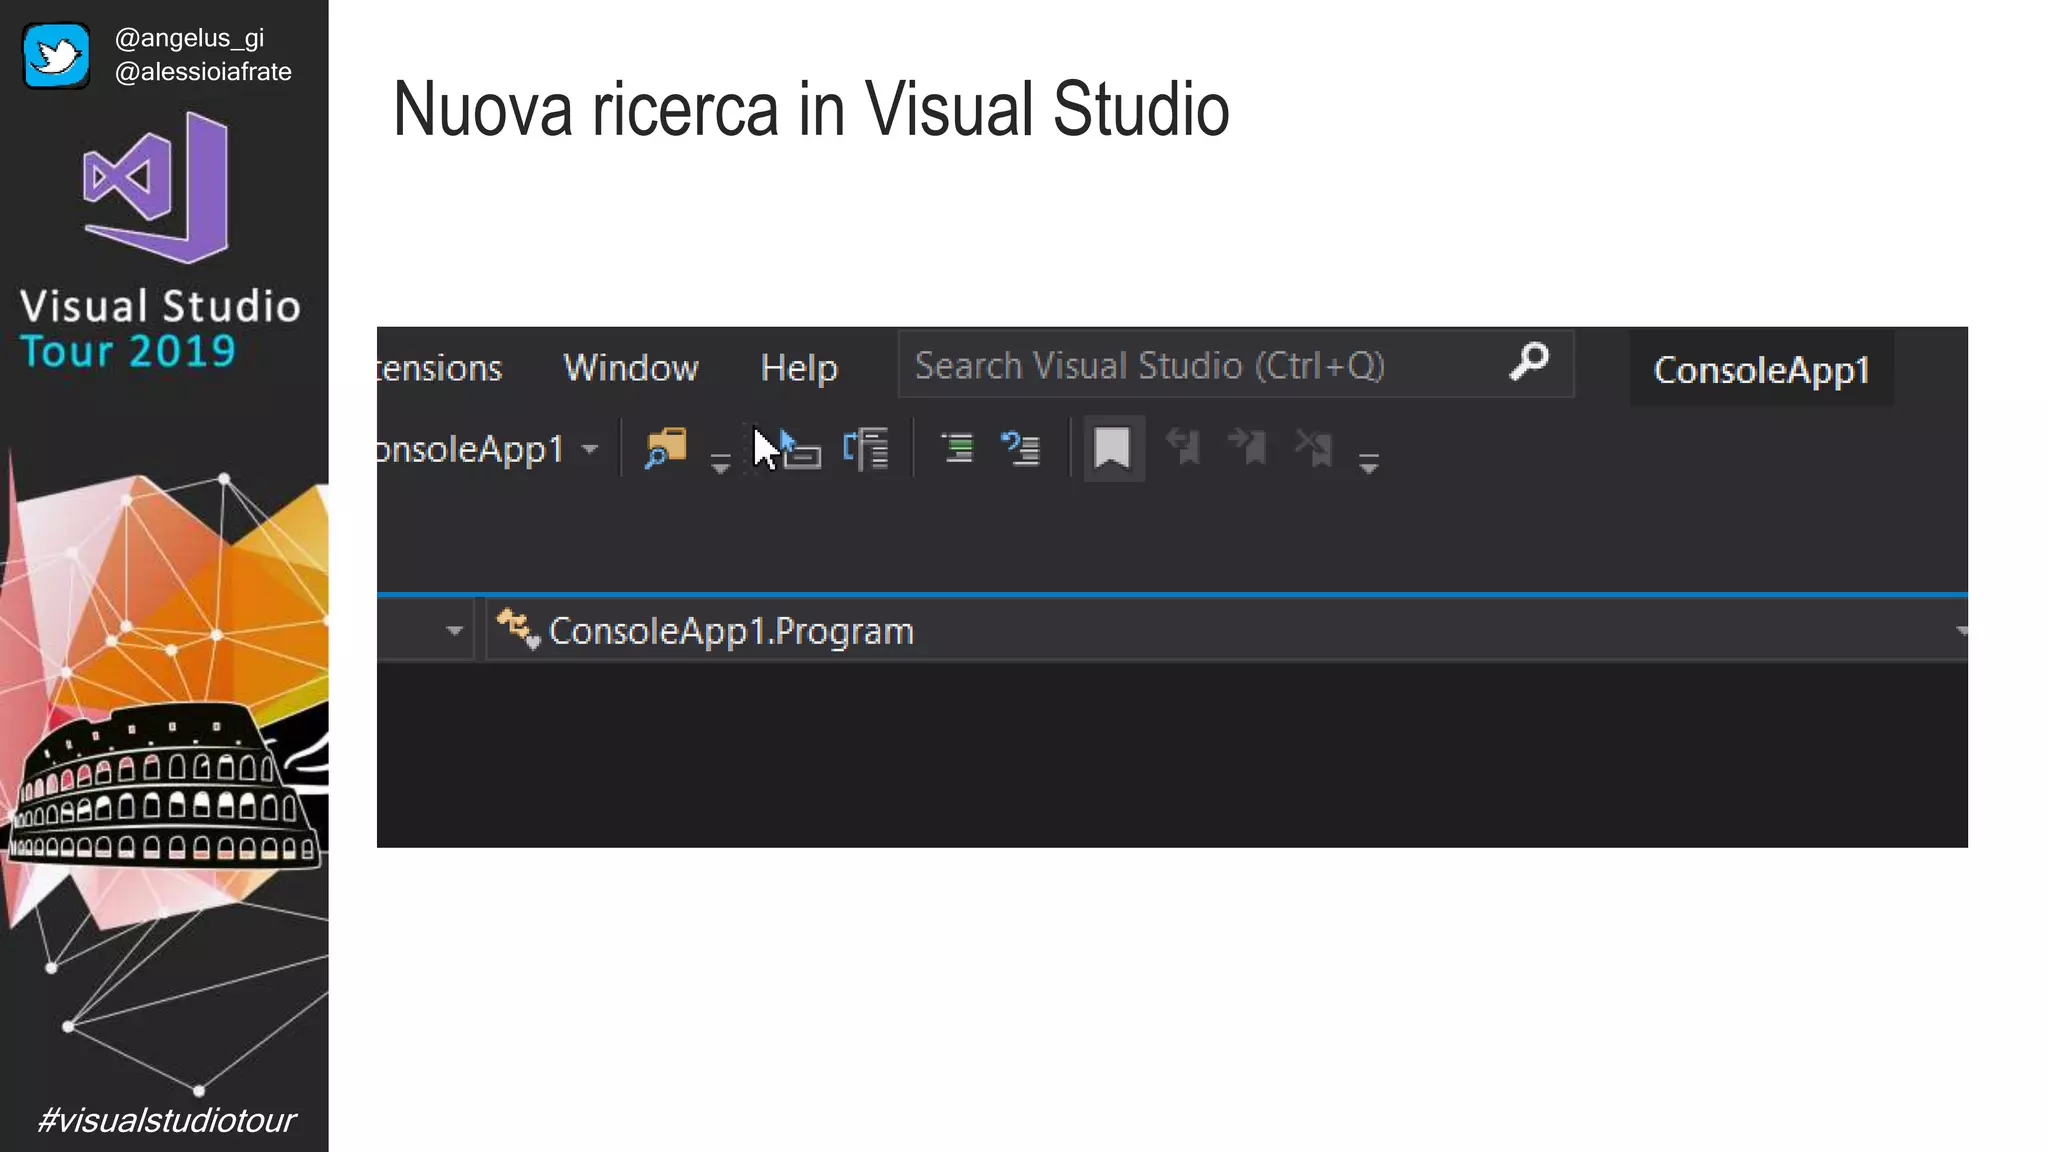Open toolbar options after bookmark icons

click(x=1369, y=462)
